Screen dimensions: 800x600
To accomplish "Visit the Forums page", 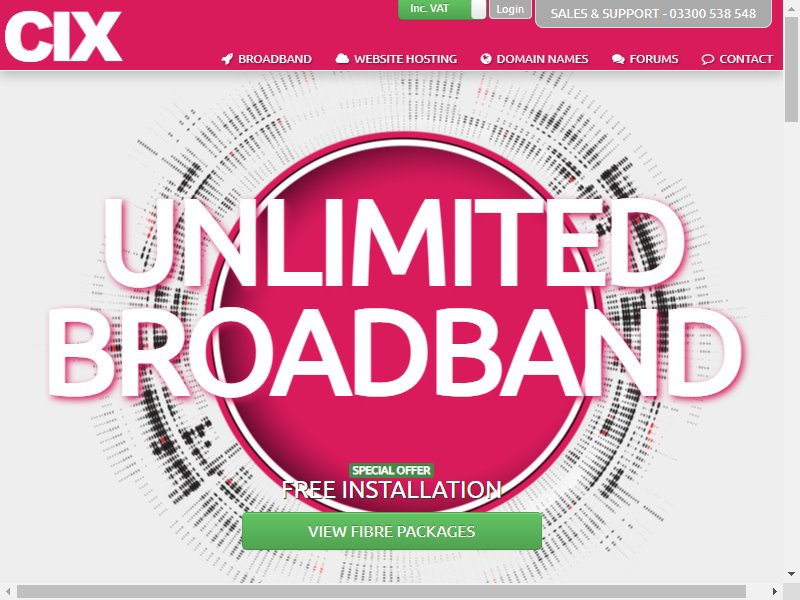I will point(645,59).
